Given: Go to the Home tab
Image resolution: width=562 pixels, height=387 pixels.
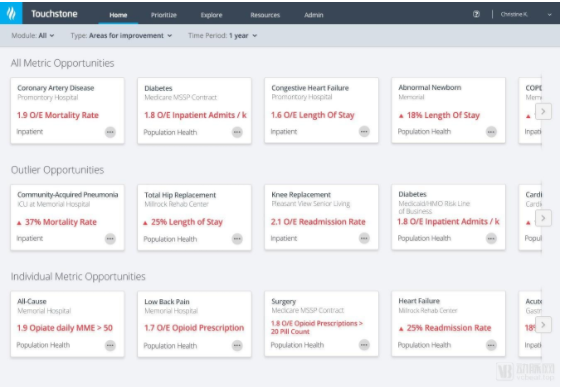Looking at the screenshot, I should pos(118,15).
